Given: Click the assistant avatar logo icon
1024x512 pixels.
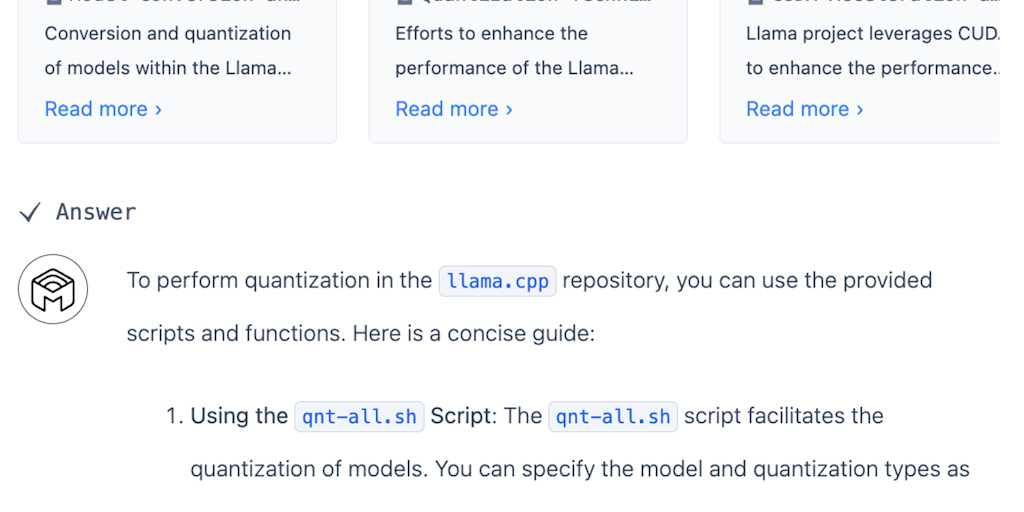Looking at the screenshot, I should coord(53,290).
